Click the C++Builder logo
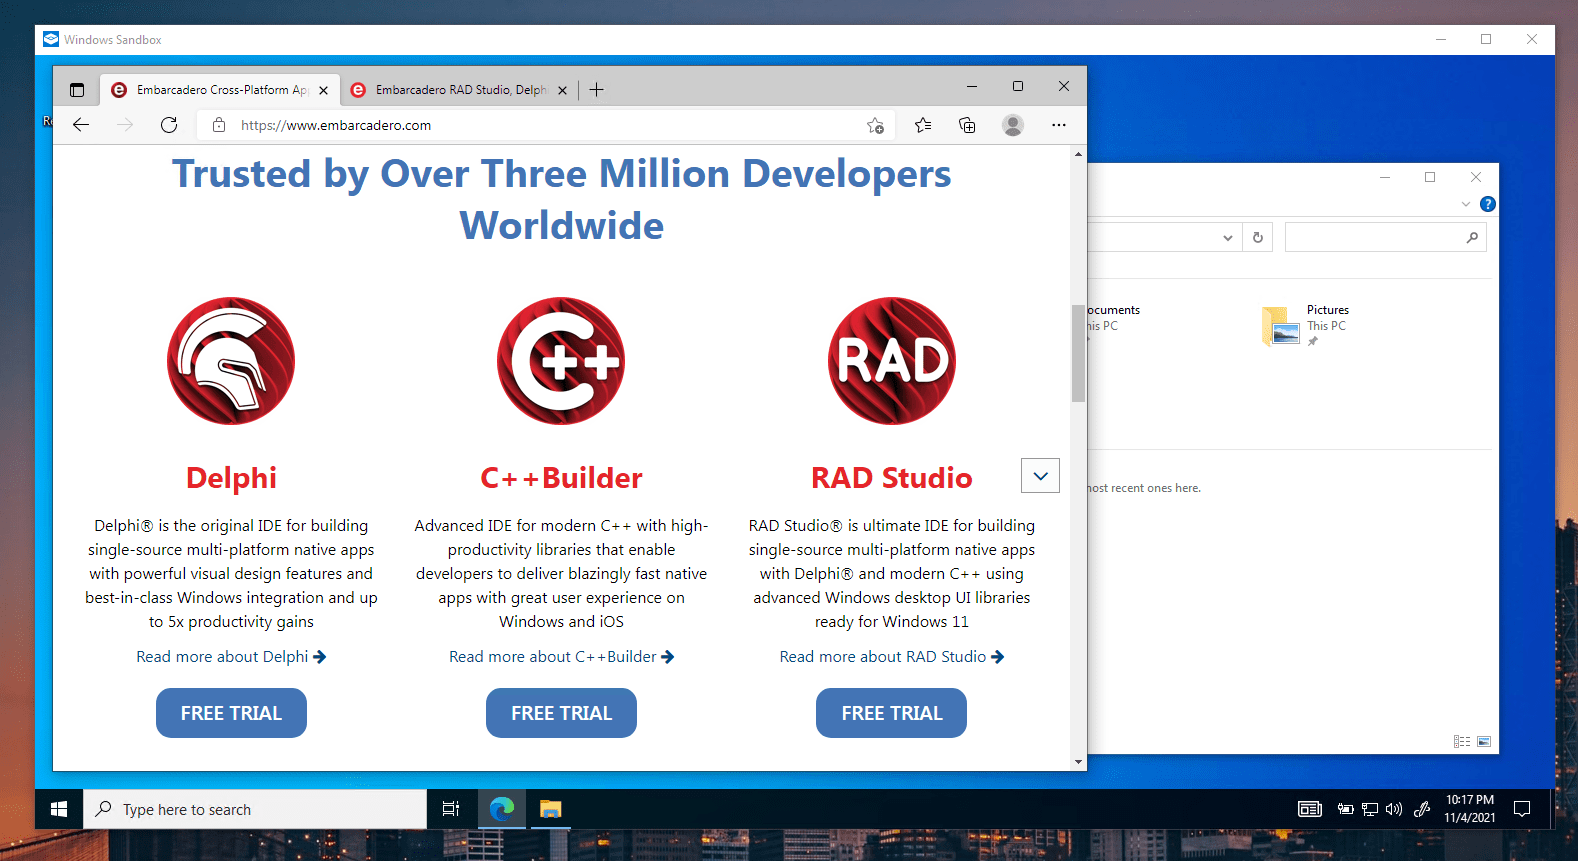This screenshot has width=1578, height=861. pyautogui.click(x=561, y=361)
